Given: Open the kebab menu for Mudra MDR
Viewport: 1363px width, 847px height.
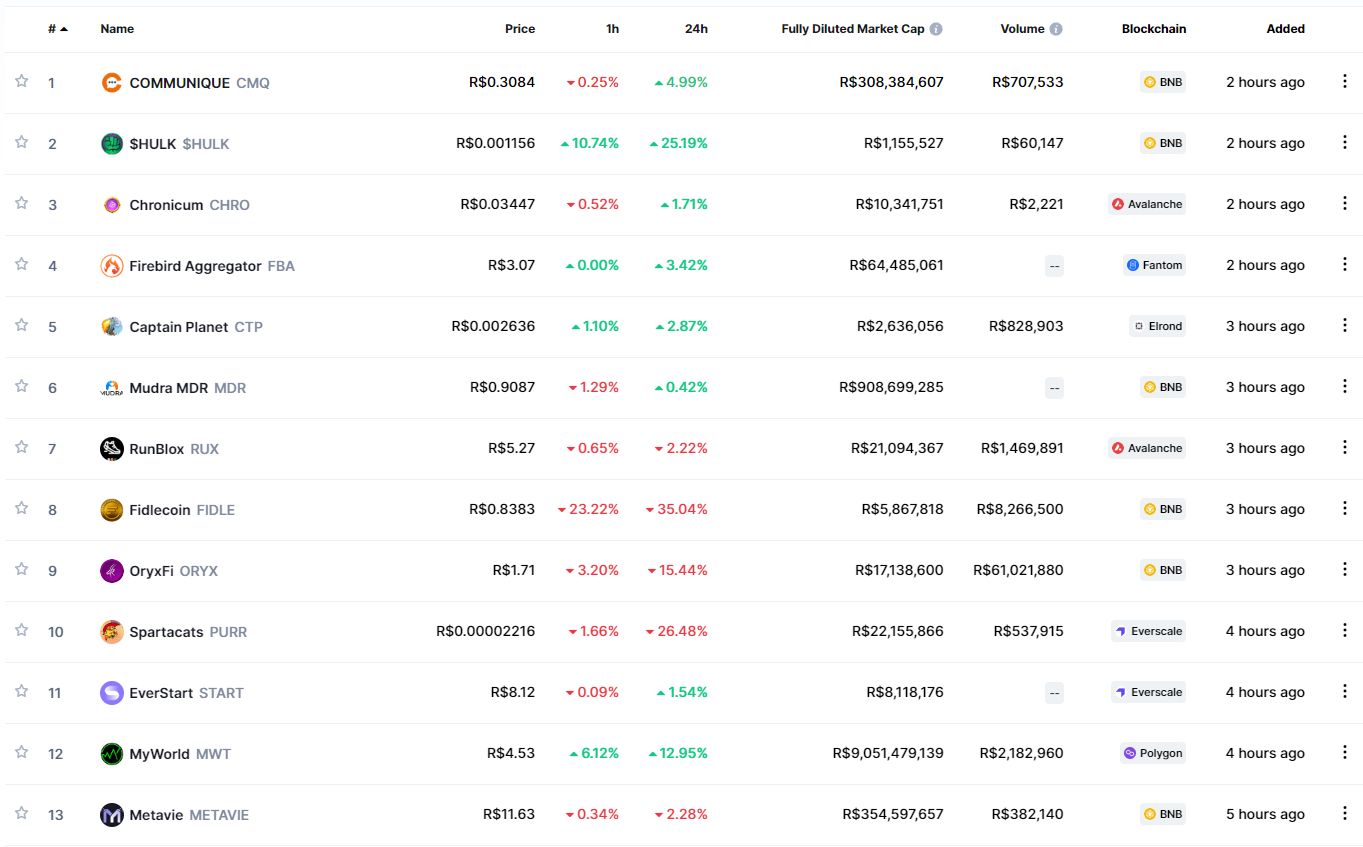Looking at the screenshot, I should pos(1344,387).
